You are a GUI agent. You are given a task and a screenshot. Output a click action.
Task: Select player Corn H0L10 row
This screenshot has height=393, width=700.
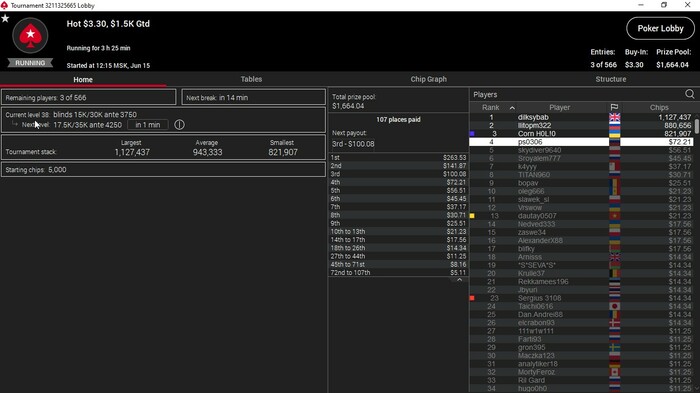(581, 134)
